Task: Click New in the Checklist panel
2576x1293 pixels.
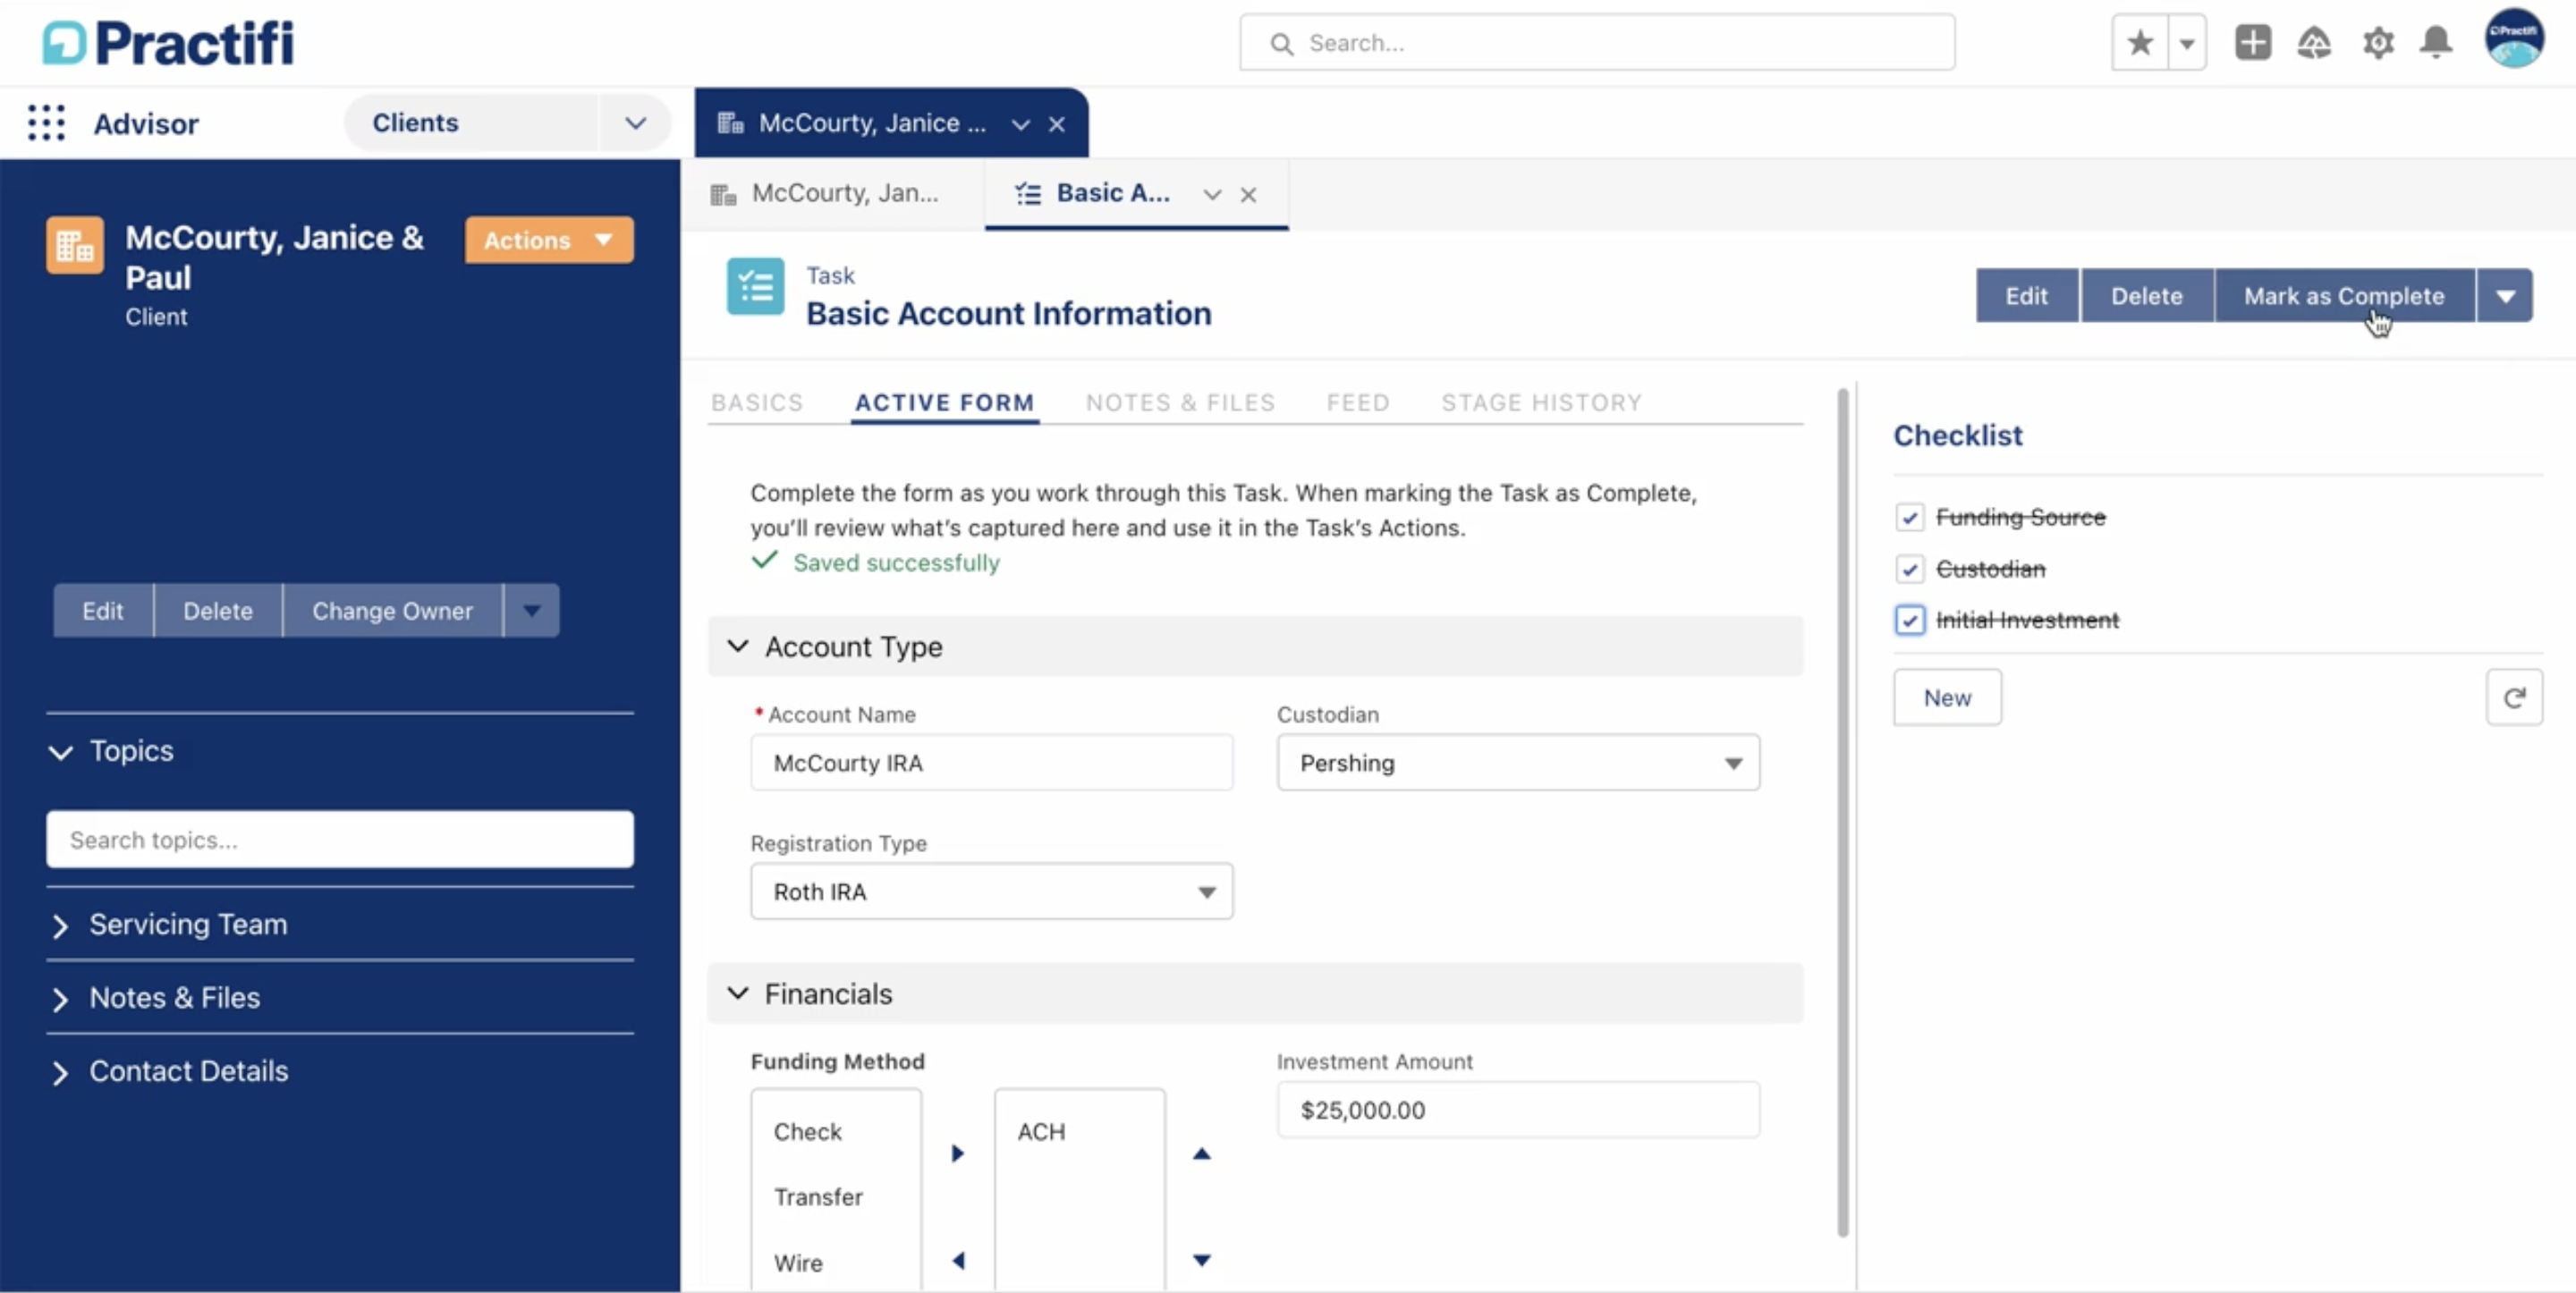Action: pos(1947,698)
